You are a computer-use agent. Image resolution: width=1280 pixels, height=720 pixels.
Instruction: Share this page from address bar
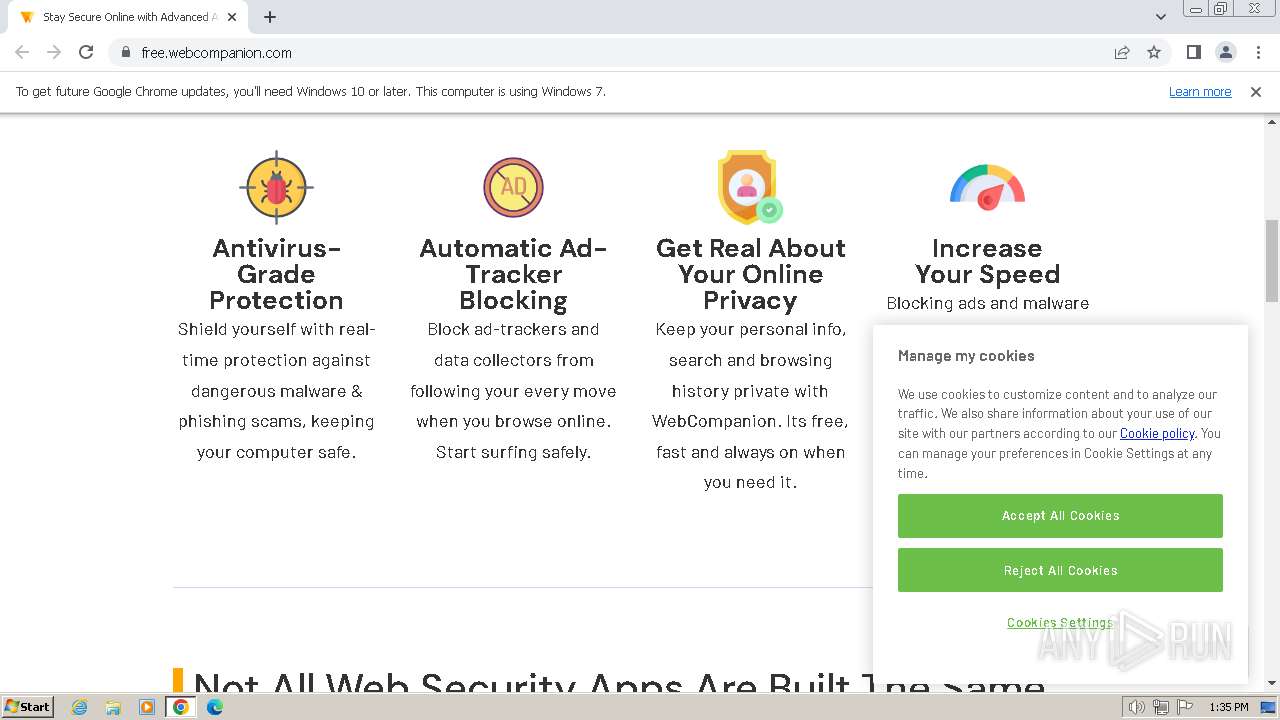pos(1122,52)
